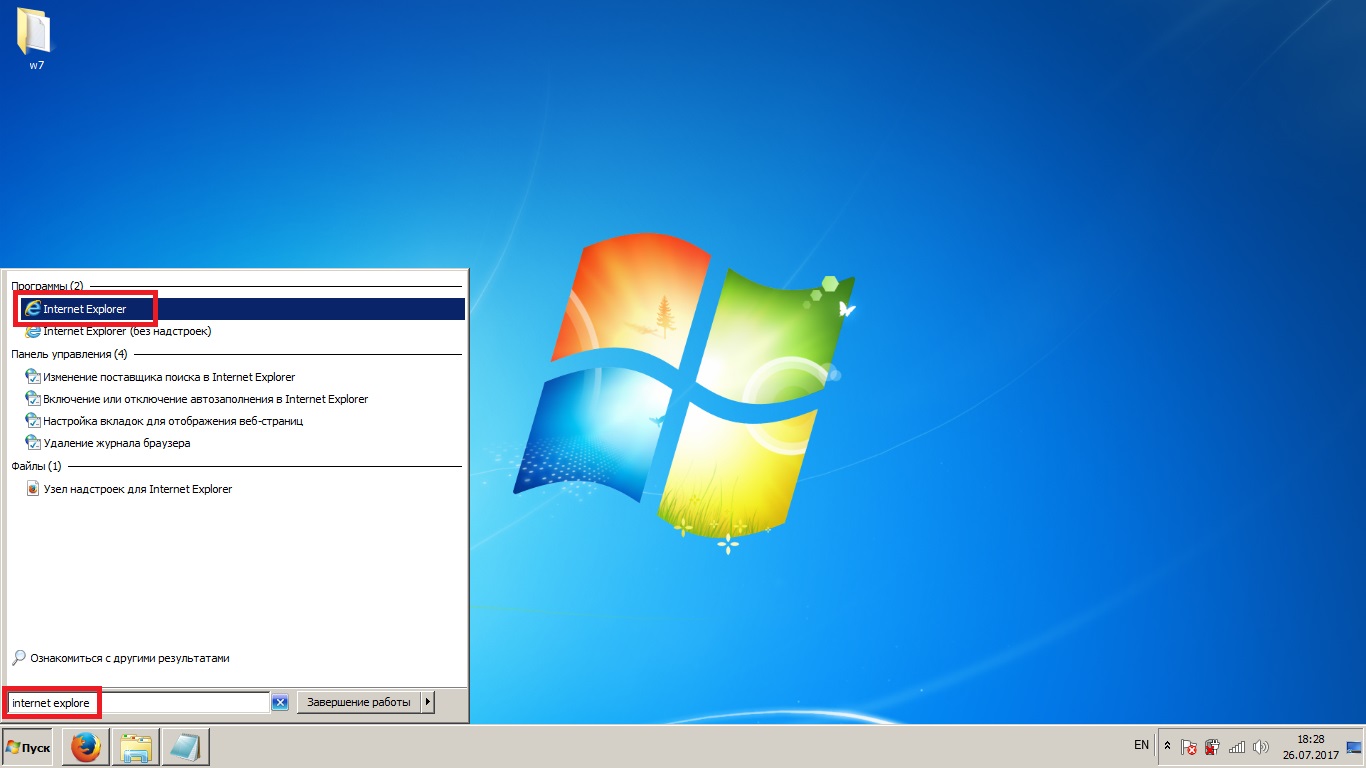1366x768 pixels.
Task: Launch Firefox from the taskbar
Action: click(x=86, y=747)
